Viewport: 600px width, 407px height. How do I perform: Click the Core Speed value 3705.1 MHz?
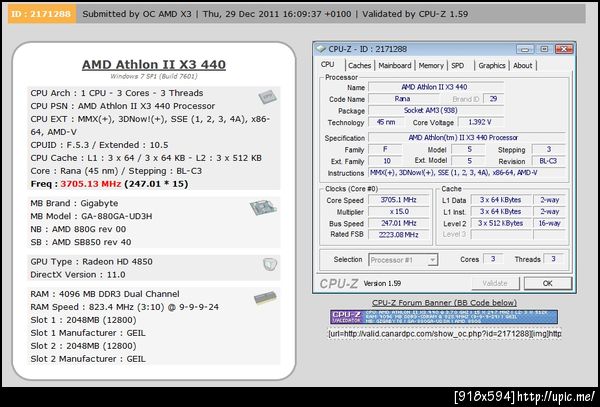pyautogui.click(x=399, y=200)
